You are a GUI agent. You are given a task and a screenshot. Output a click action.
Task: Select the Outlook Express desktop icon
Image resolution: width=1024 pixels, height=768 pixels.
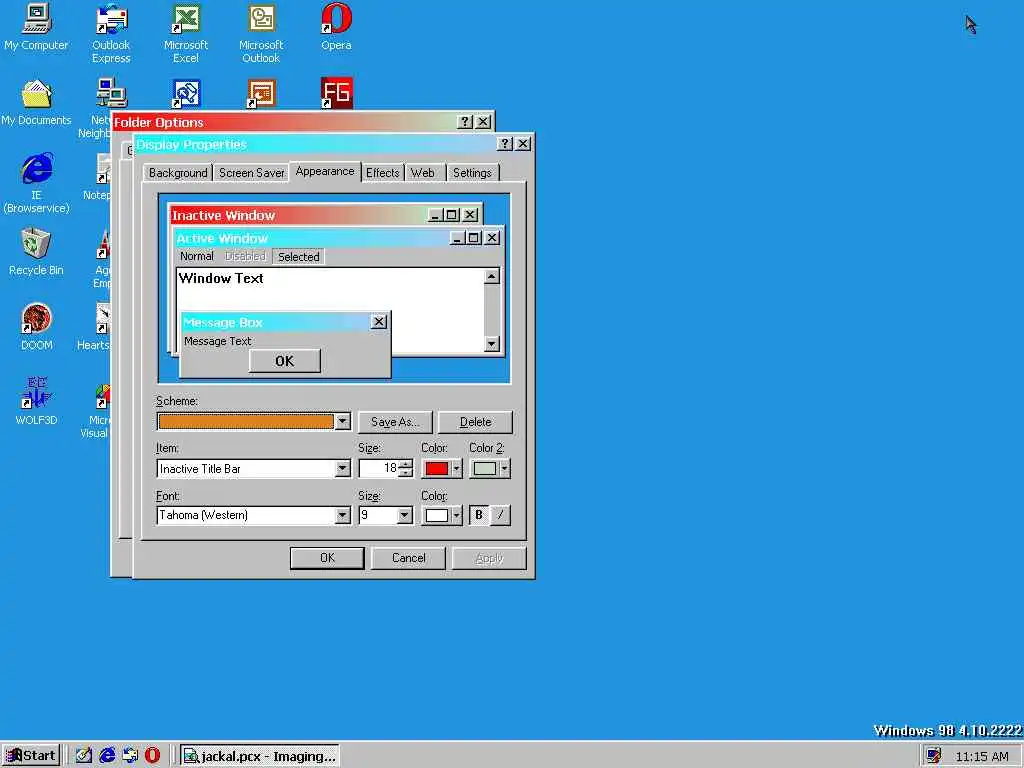(x=111, y=34)
